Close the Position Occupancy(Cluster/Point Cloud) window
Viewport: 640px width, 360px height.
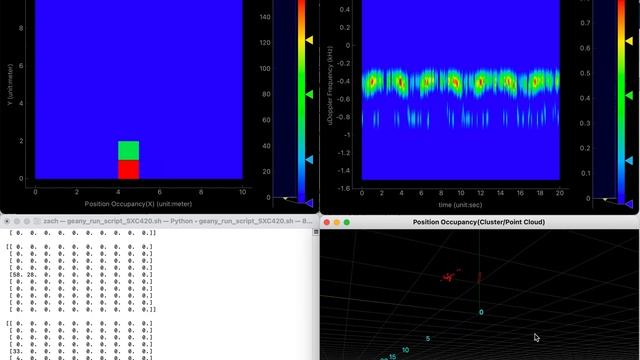pos(327,222)
